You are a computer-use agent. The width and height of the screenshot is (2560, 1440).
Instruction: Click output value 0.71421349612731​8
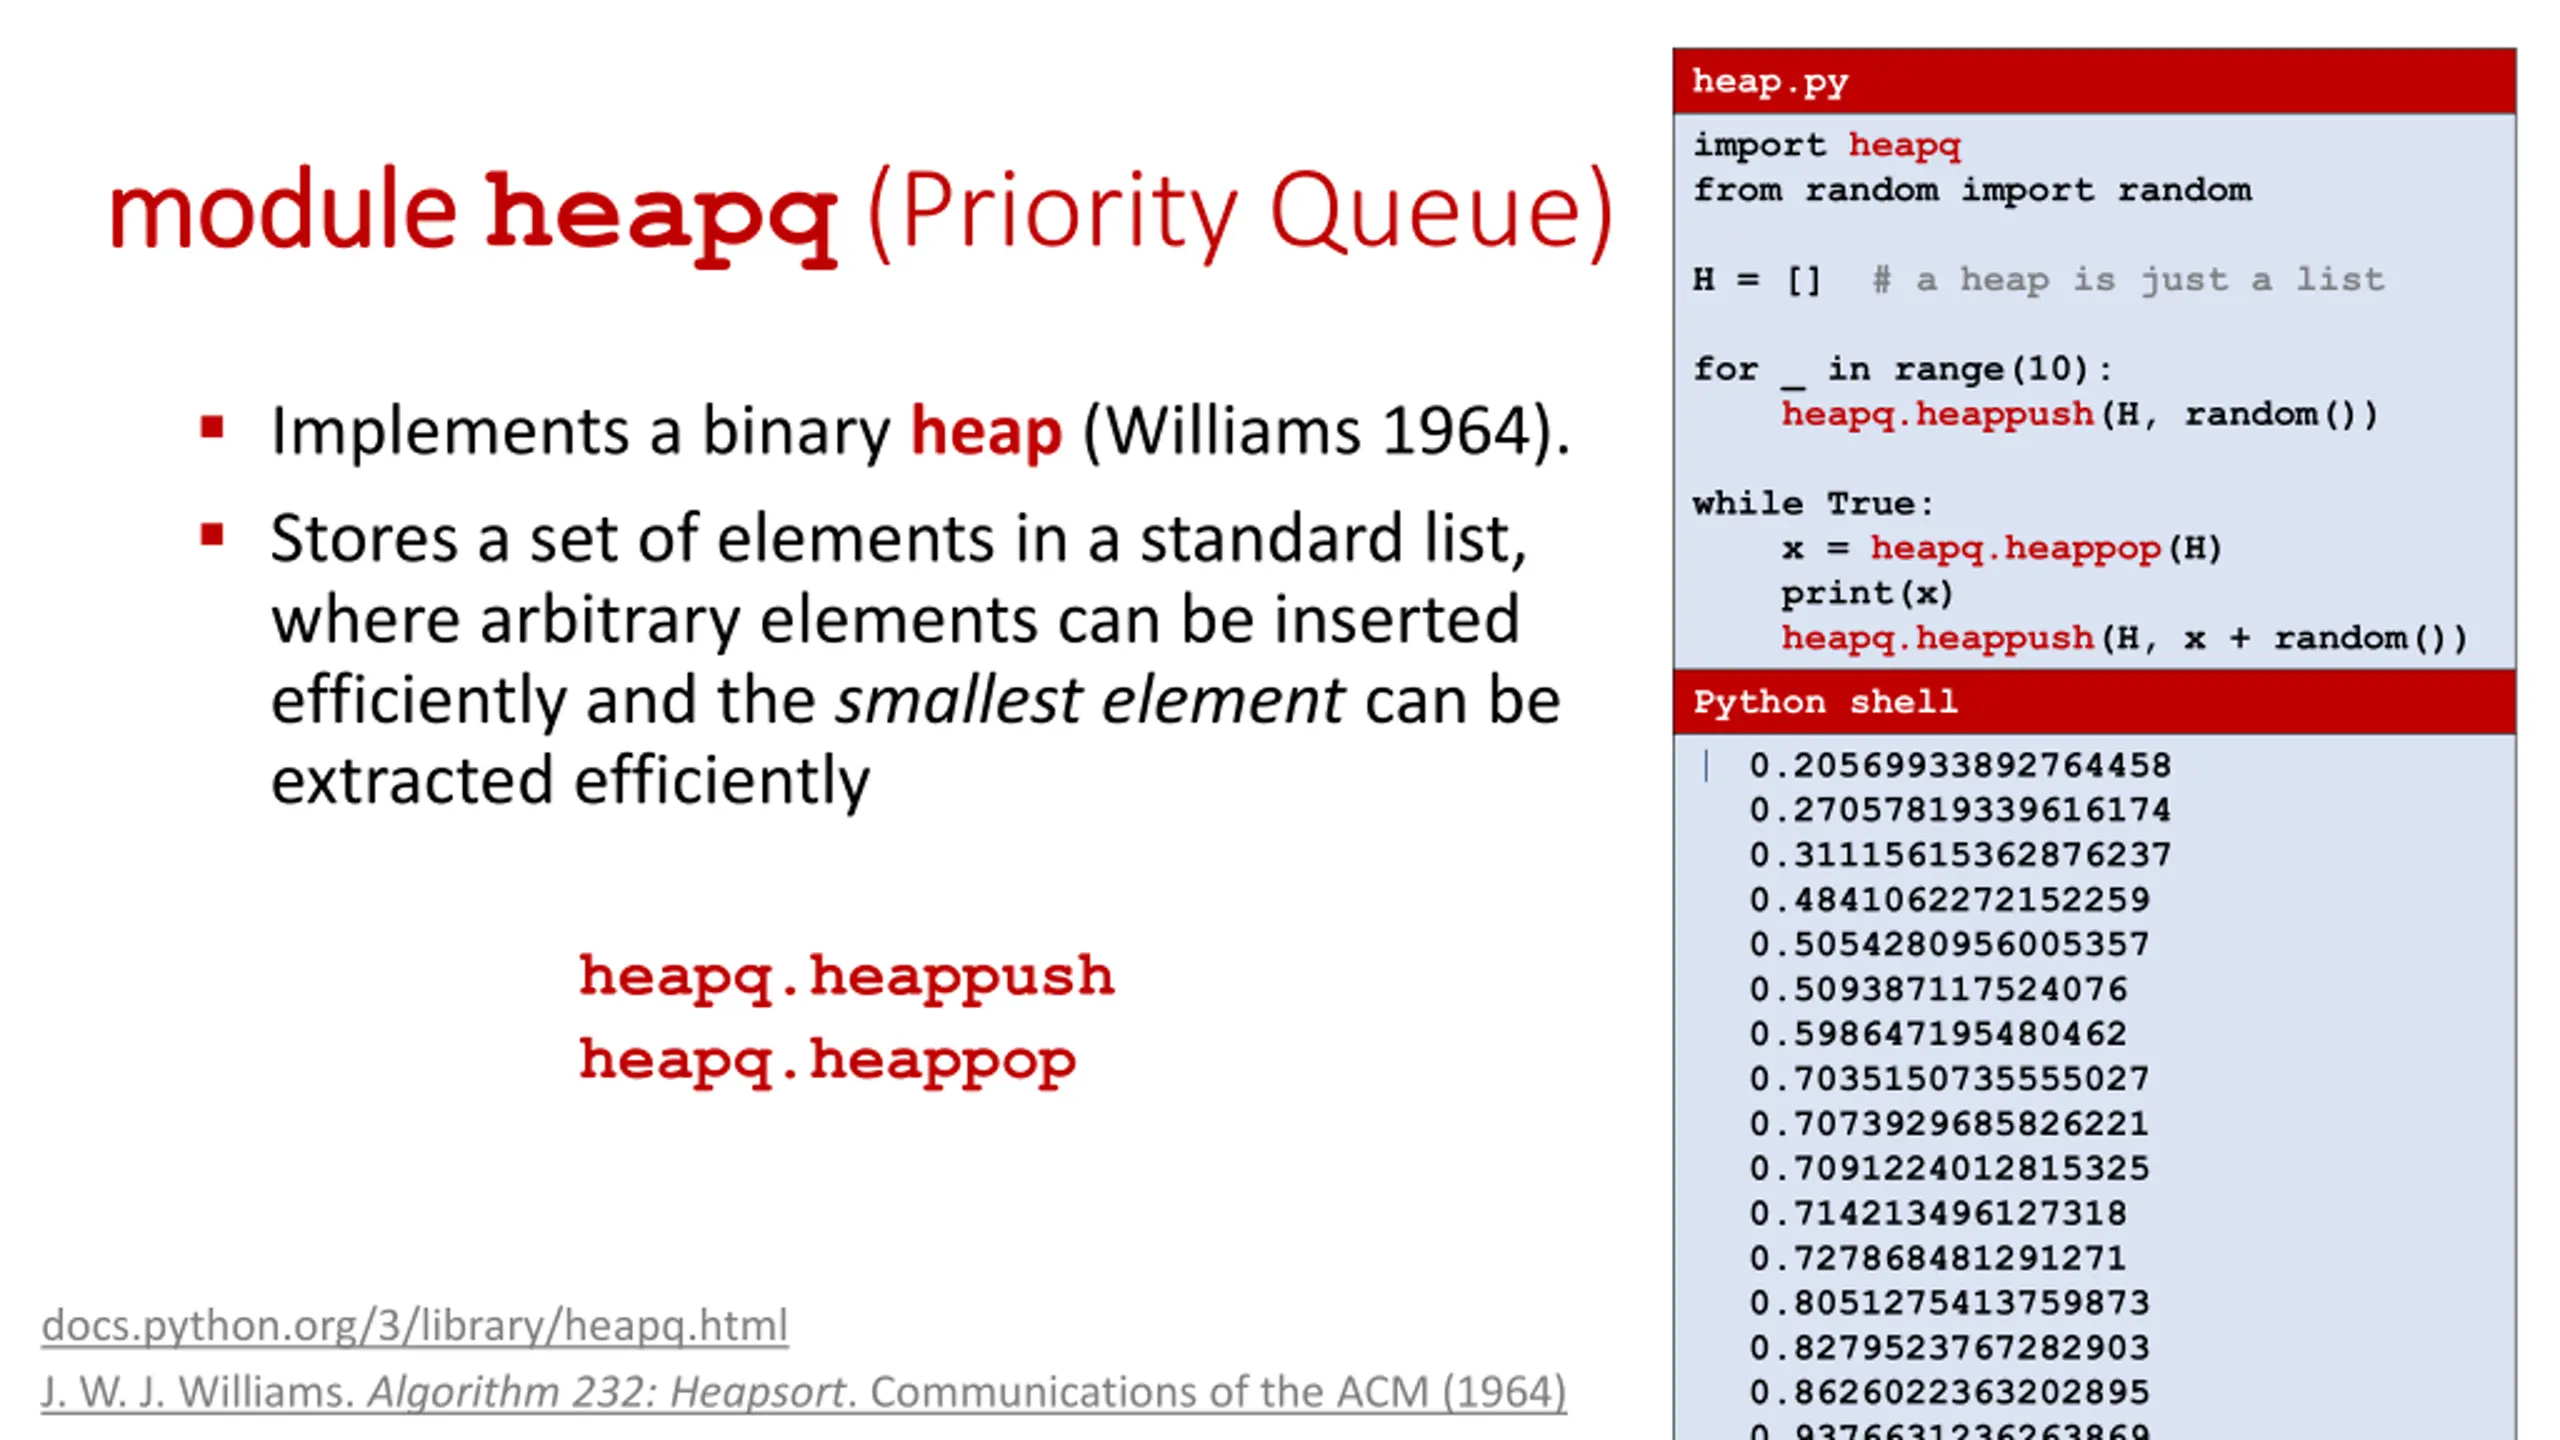click(x=1938, y=1214)
